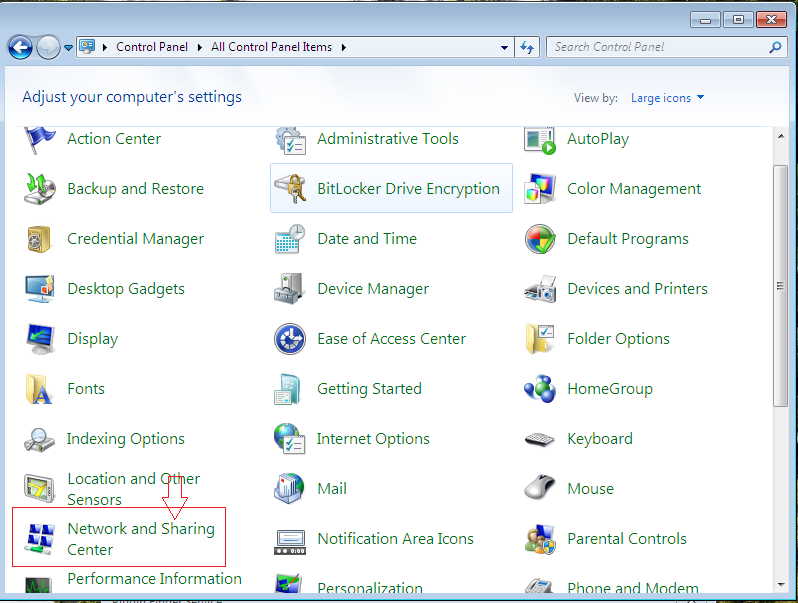Screen dimensions: 798x603
Task: Expand the arrow after All Control Panel Items
Action: pos(344,47)
